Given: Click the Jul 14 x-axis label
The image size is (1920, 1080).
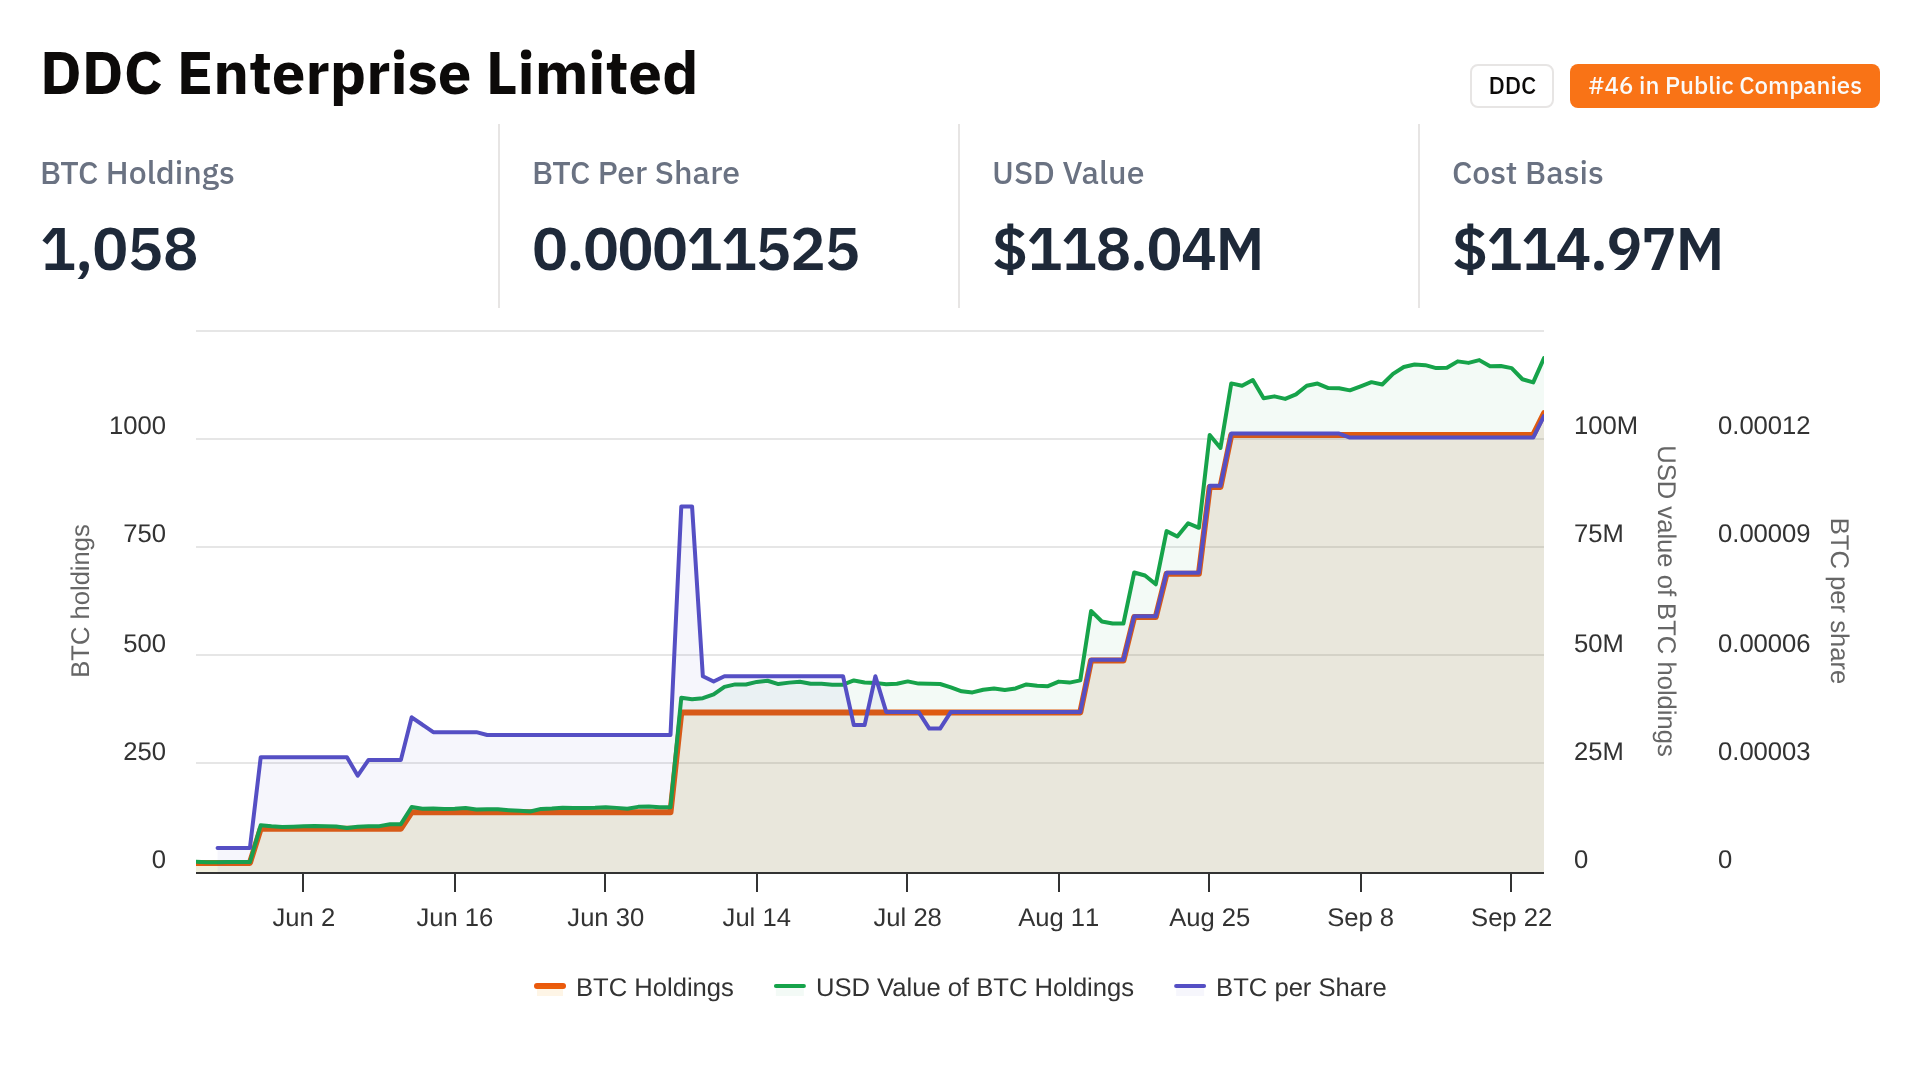Looking at the screenshot, I should coord(756,918).
